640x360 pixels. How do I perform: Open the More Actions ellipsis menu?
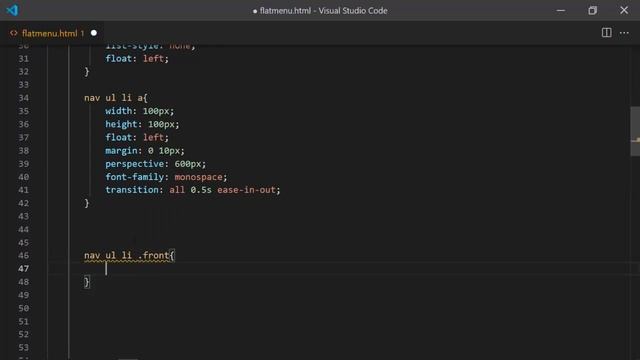(x=624, y=33)
